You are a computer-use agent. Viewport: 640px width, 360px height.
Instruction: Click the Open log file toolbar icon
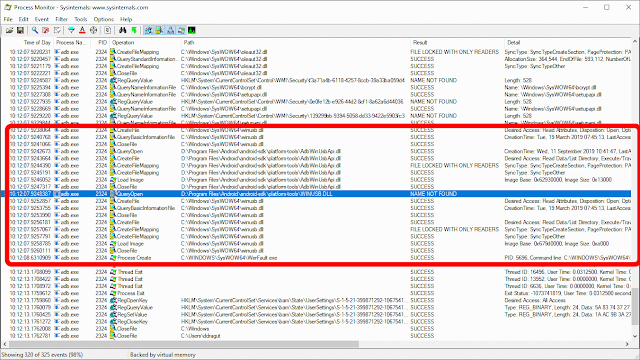pos(9,30)
